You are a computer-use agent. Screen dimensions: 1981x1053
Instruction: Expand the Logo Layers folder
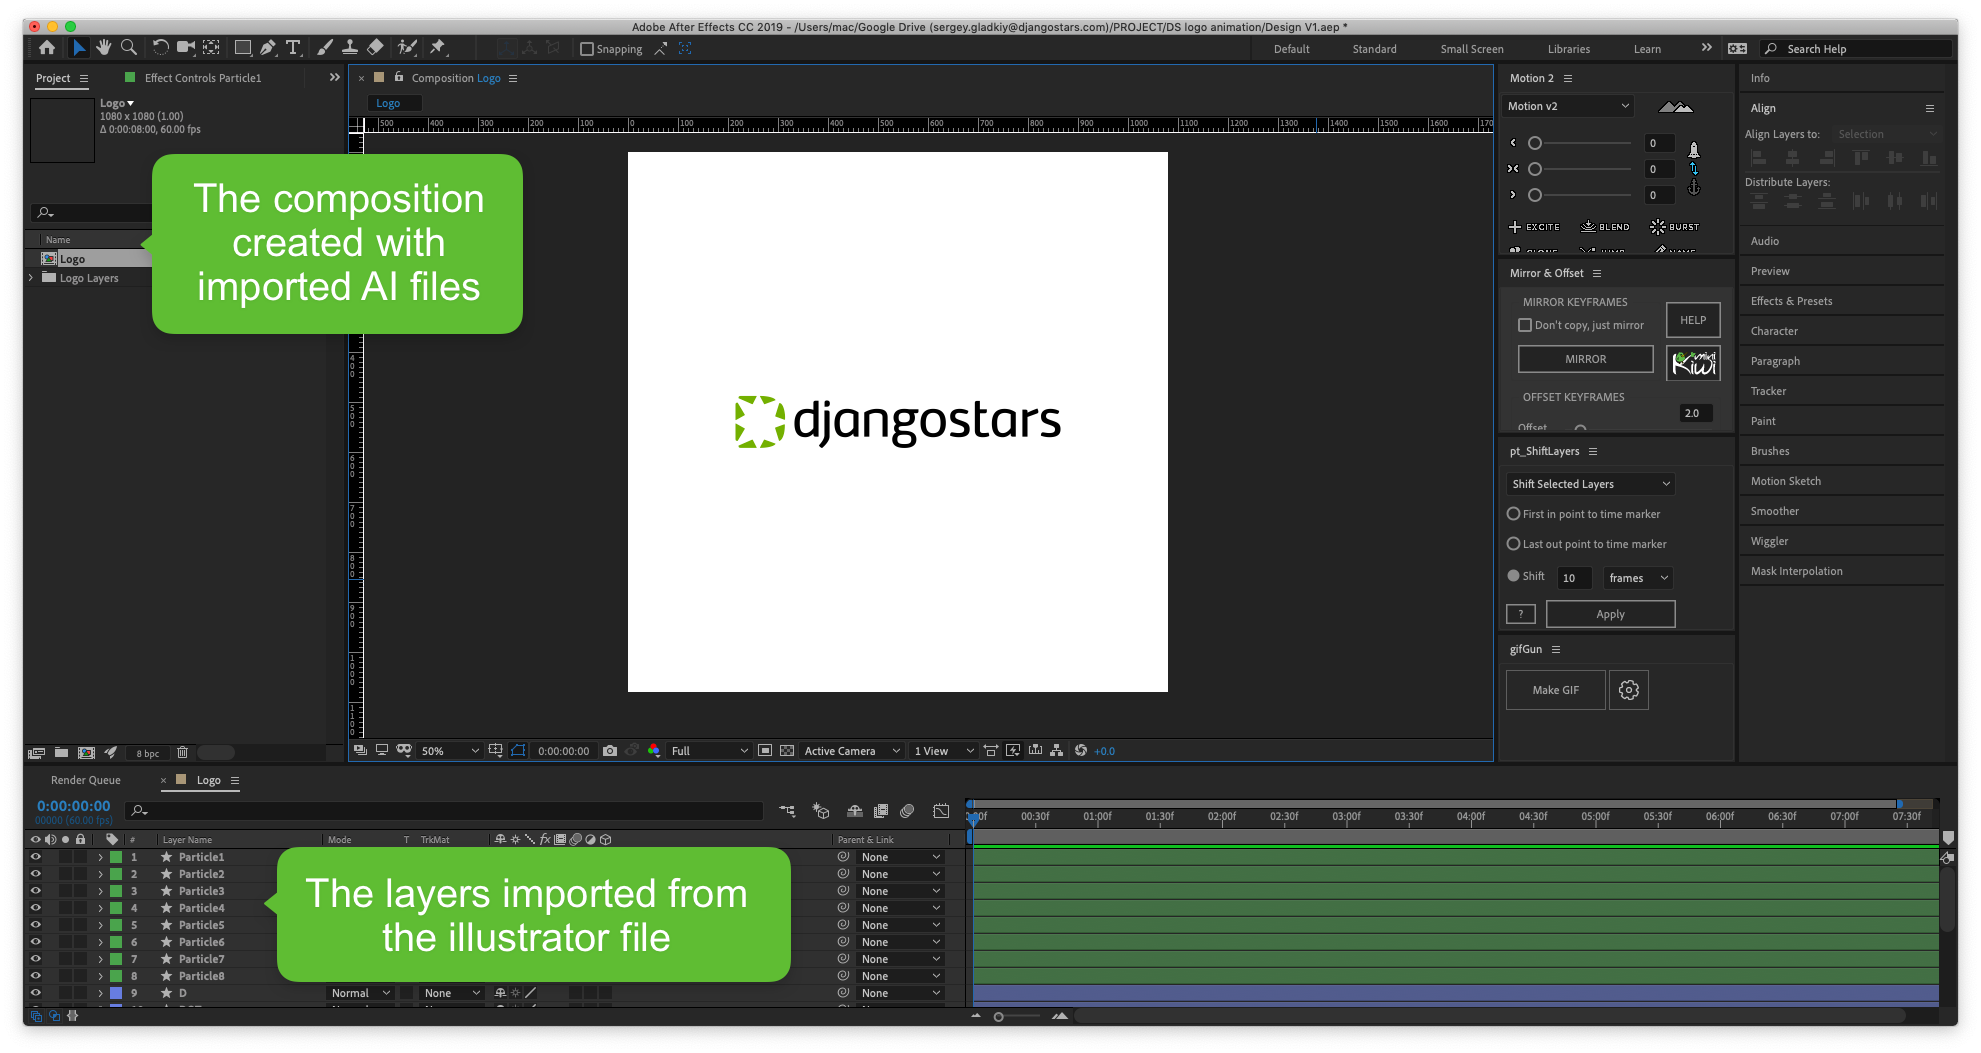tap(31, 278)
